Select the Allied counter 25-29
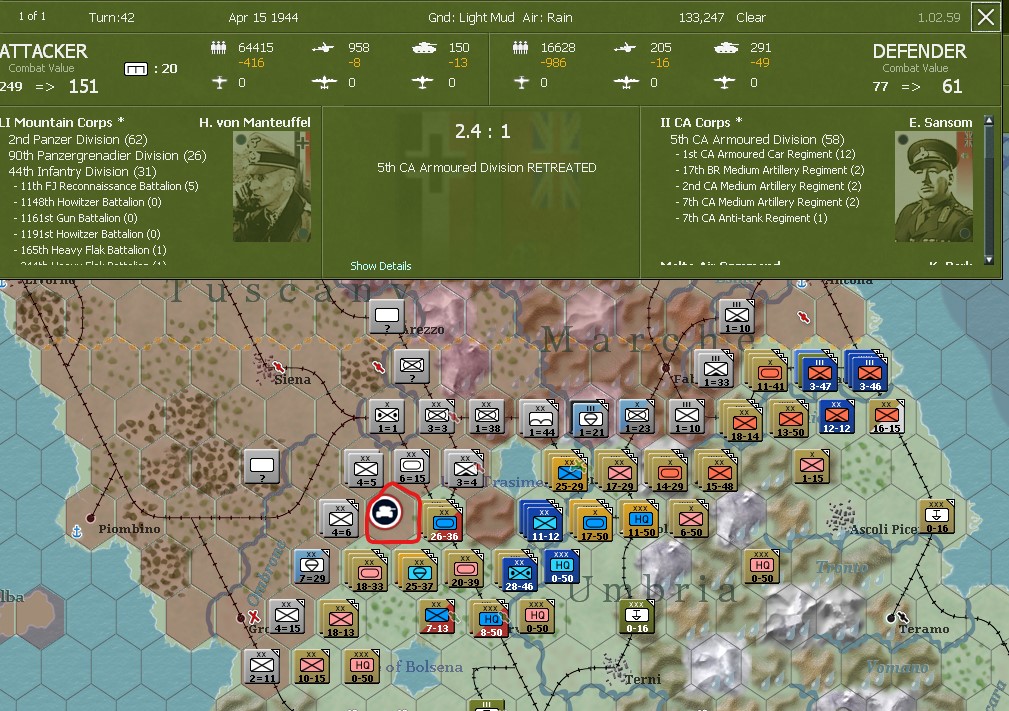This screenshot has width=1009, height=711. [x=569, y=472]
